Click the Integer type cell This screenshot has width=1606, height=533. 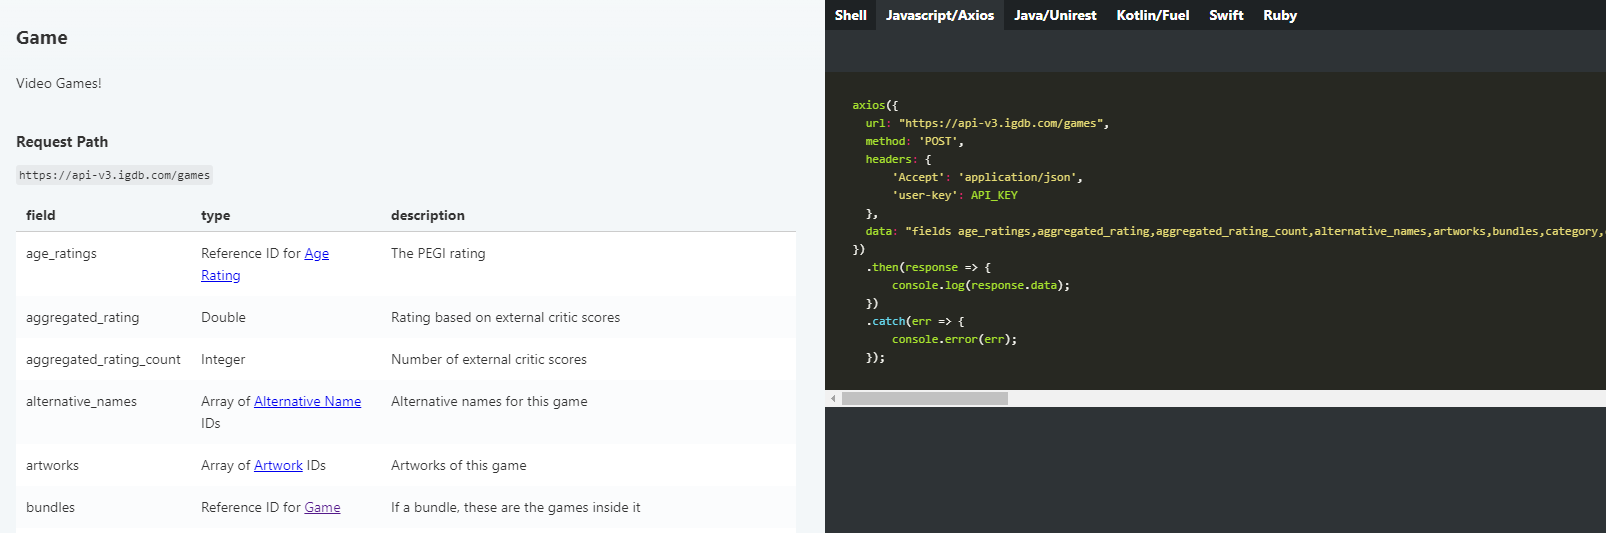(223, 359)
